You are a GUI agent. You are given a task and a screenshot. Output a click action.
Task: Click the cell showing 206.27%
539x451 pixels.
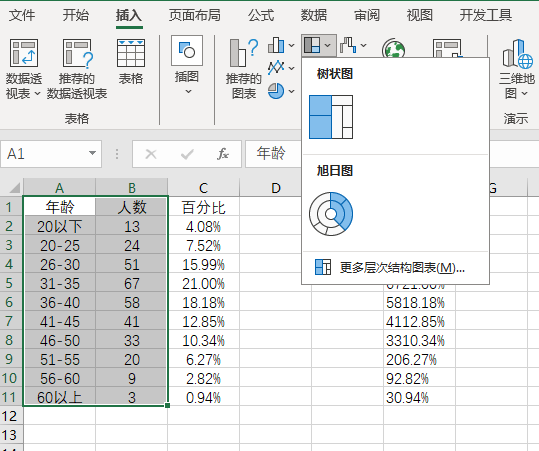click(x=419, y=360)
